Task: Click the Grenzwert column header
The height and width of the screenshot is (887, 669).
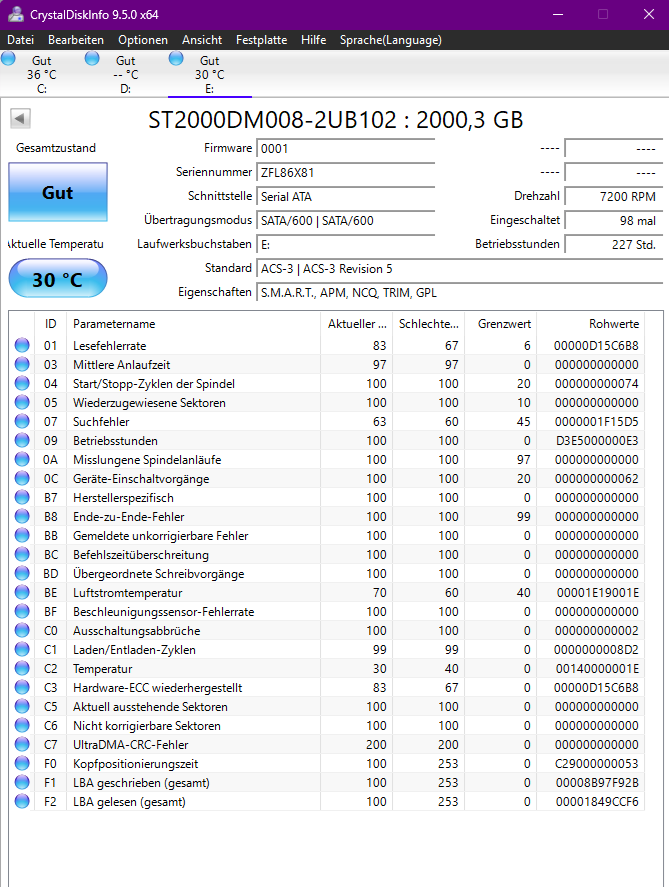Action: click(500, 324)
